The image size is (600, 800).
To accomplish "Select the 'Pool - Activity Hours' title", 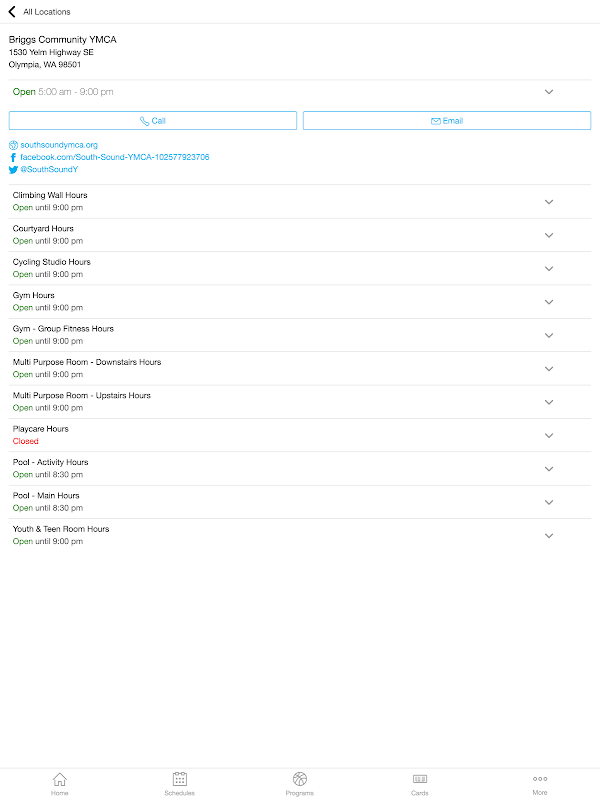I will click(51, 462).
